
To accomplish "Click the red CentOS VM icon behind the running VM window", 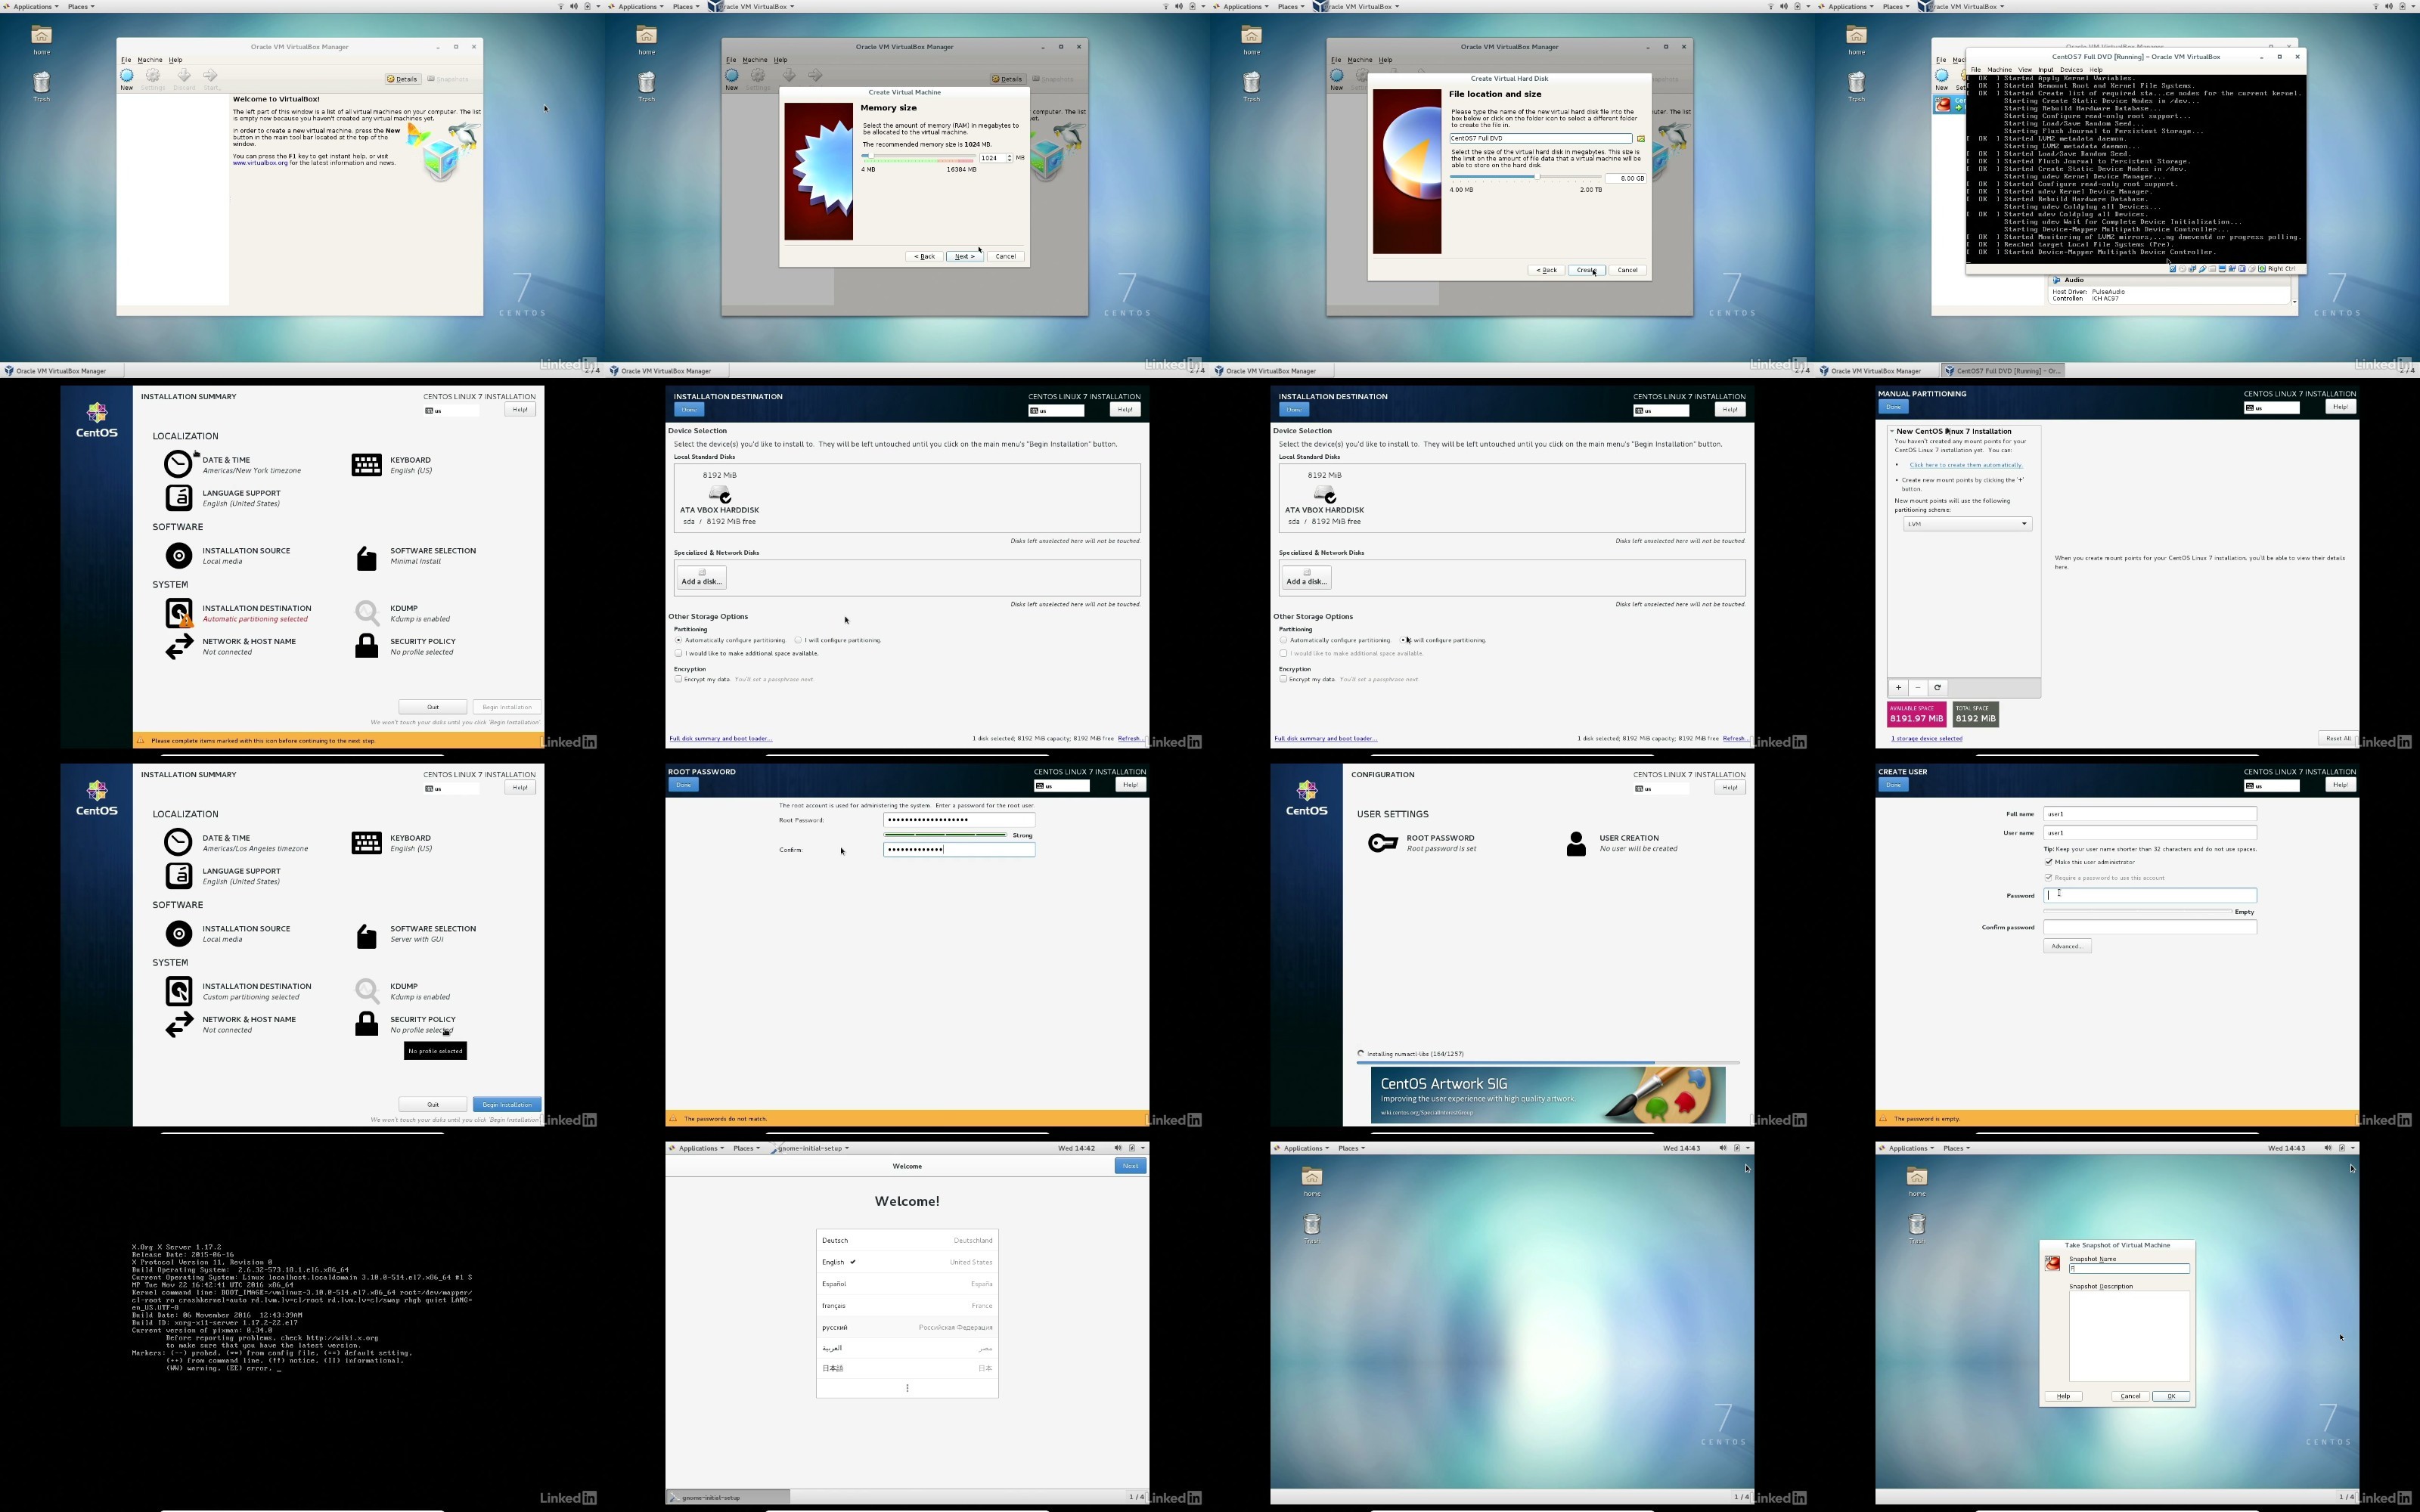I will tap(1943, 104).
